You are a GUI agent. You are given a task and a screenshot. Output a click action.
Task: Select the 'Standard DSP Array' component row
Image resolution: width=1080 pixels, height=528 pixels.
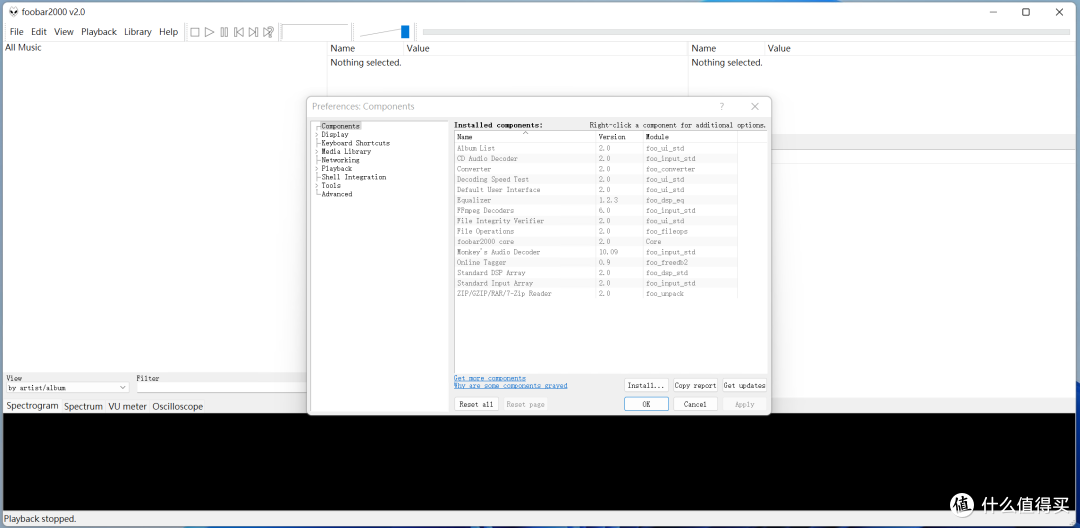(x=596, y=273)
